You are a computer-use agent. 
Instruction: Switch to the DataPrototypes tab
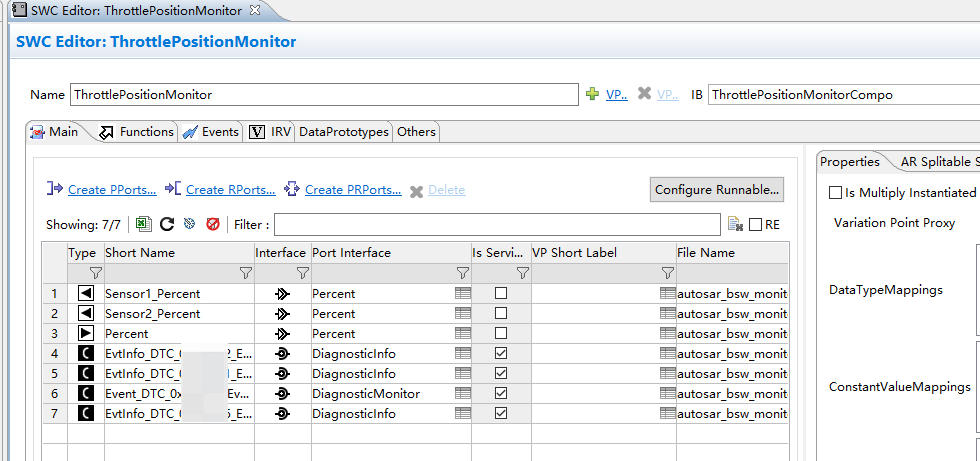tap(344, 132)
